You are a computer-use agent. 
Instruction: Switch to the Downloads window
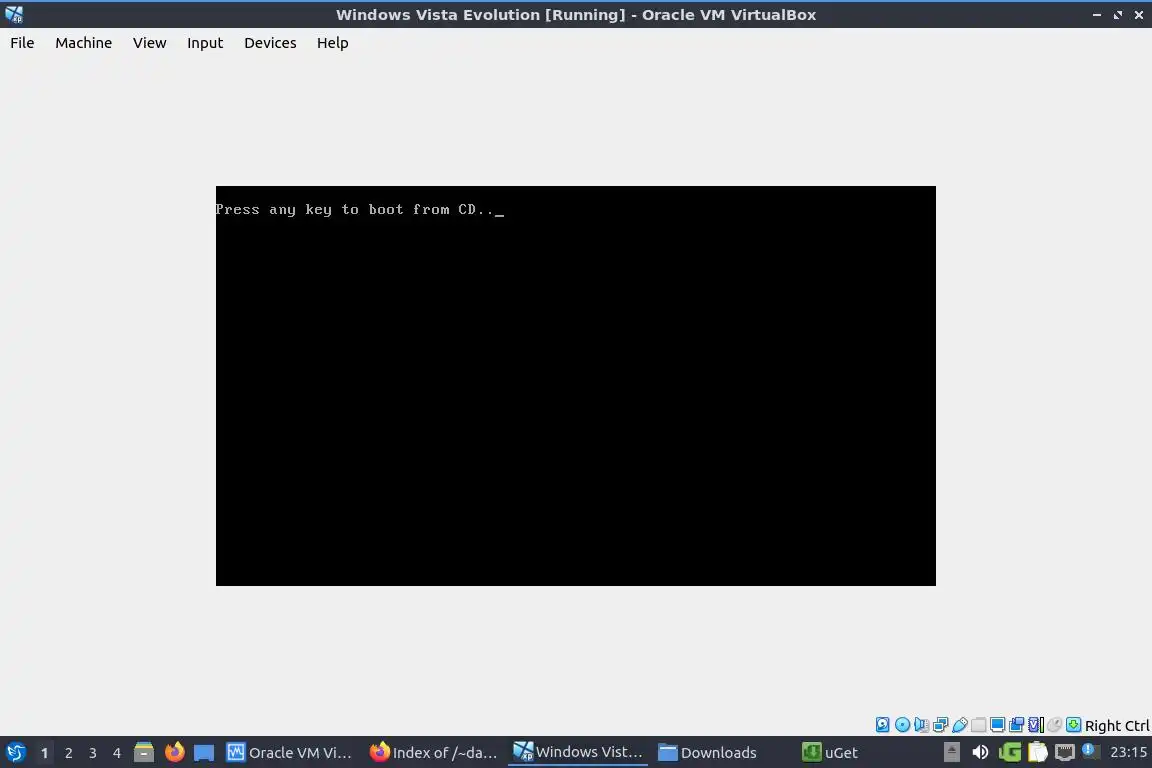[708, 753]
